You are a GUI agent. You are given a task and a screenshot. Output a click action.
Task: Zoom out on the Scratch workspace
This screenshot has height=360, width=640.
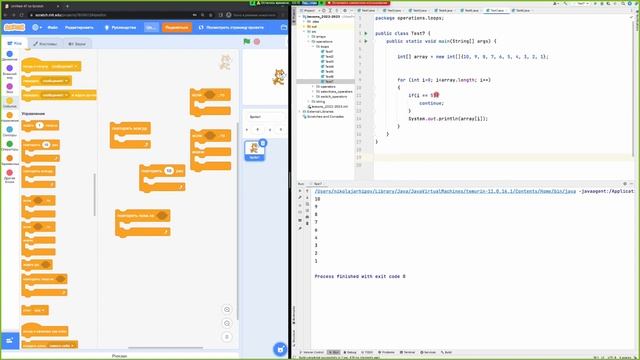click(x=227, y=323)
